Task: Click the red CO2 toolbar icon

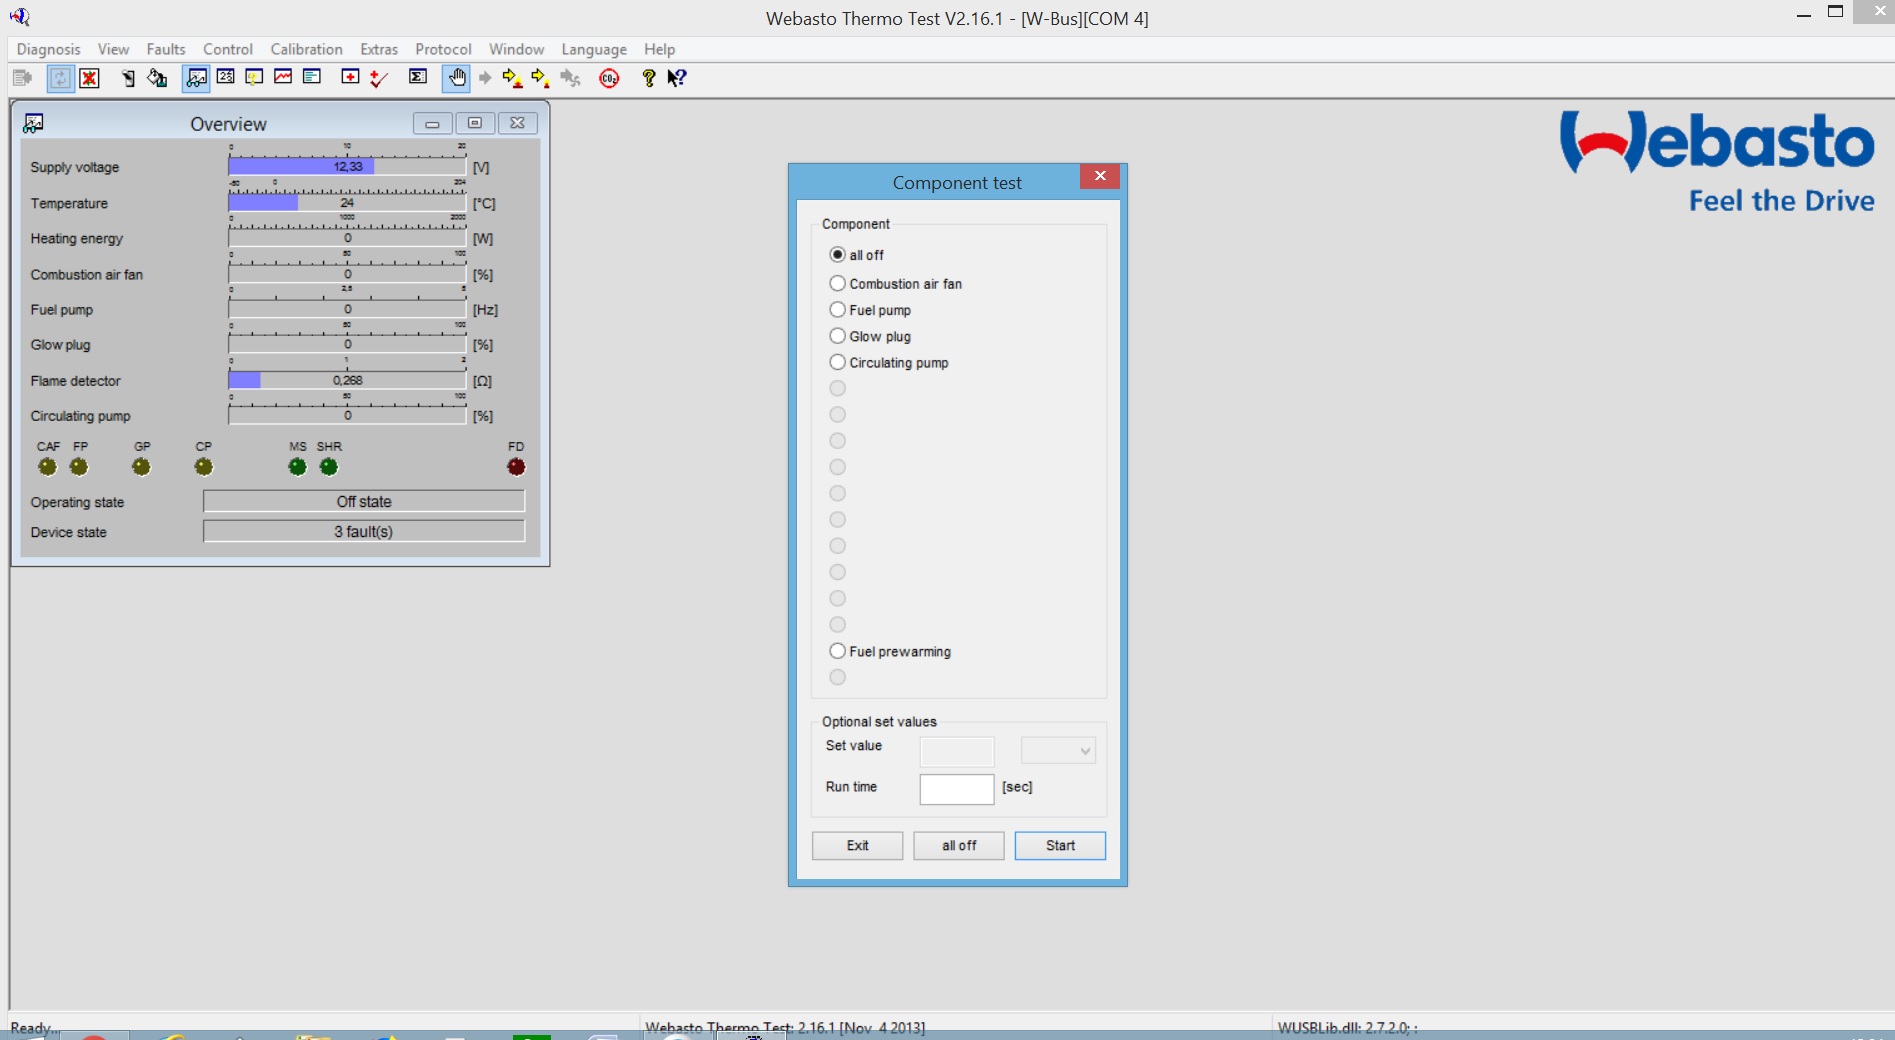Action: (609, 78)
